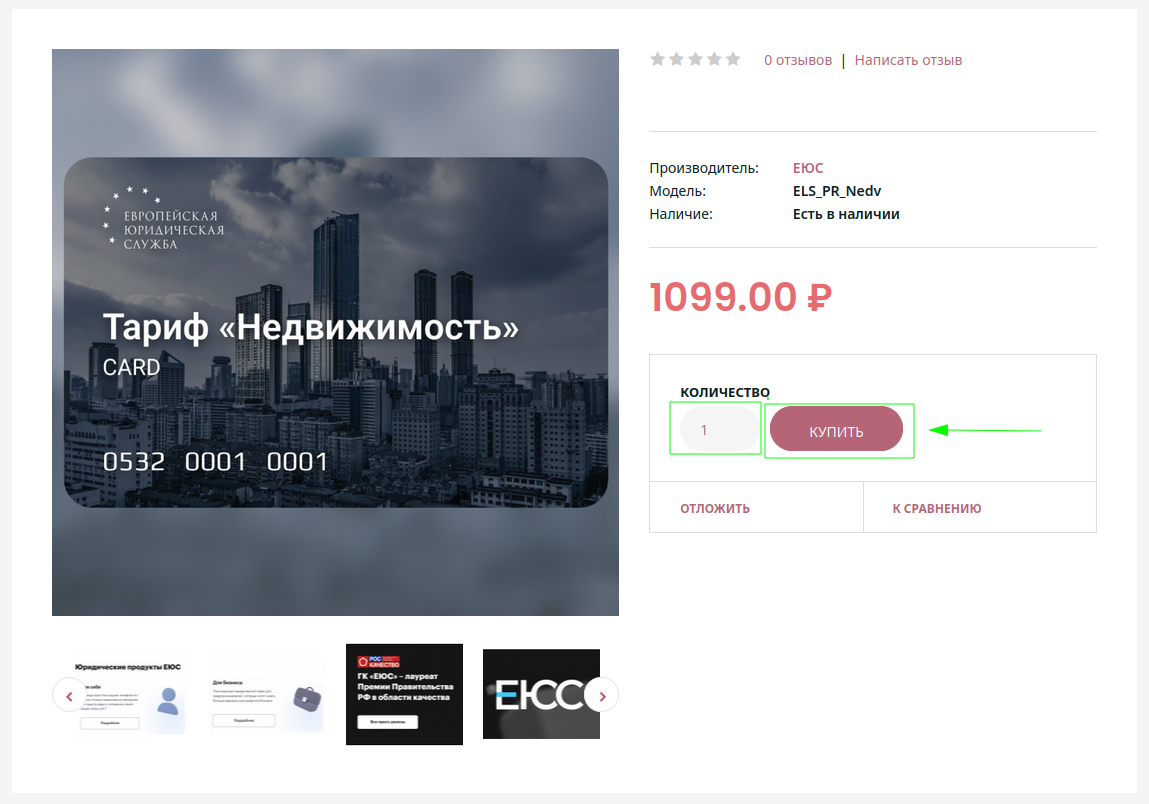Viewport: 1149px width, 804px height.
Task: Click the first rating star
Action: (657, 59)
